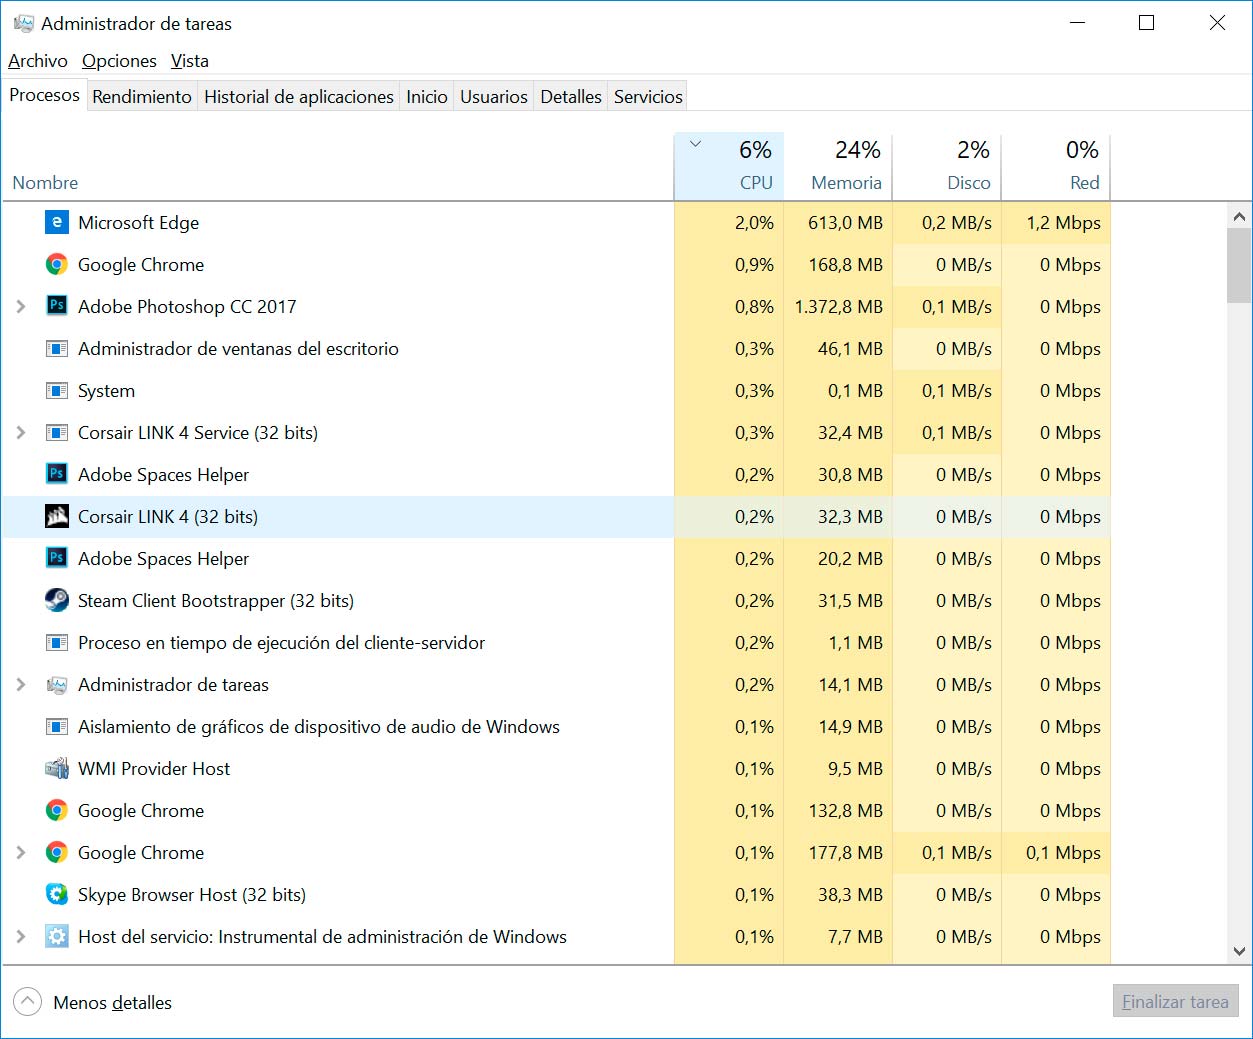
Task: Click the Proceso en tiempo de ejecución icon
Action: (x=57, y=642)
